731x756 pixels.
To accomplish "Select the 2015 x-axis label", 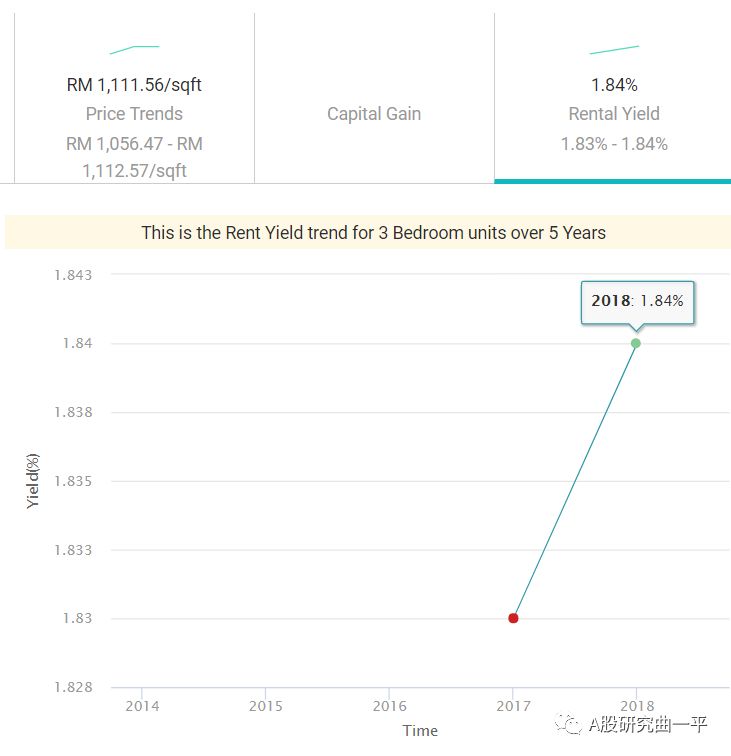I will 265,705.
